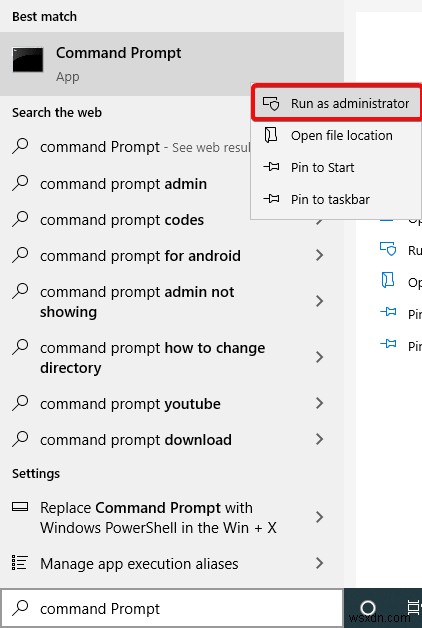The height and width of the screenshot is (628, 422).
Task: Choose Open file location in context menu
Action: [336, 135]
